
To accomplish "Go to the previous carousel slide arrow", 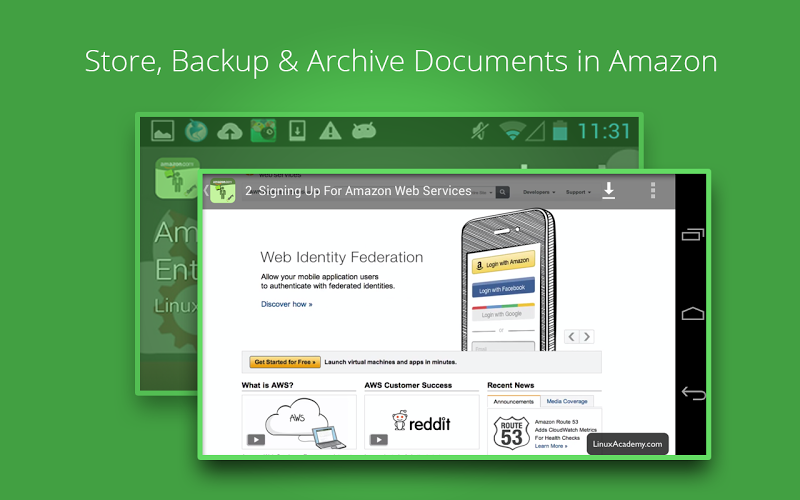I will pos(571,337).
